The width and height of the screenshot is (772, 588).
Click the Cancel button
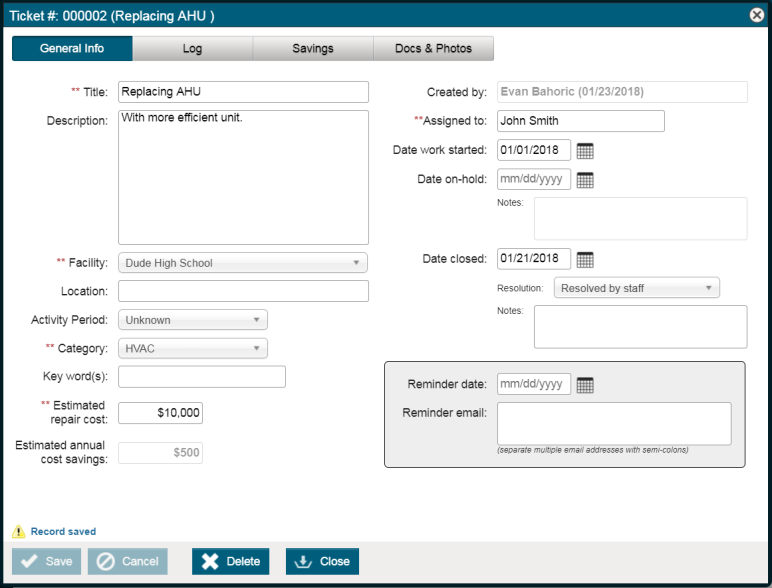click(x=128, y=561)
